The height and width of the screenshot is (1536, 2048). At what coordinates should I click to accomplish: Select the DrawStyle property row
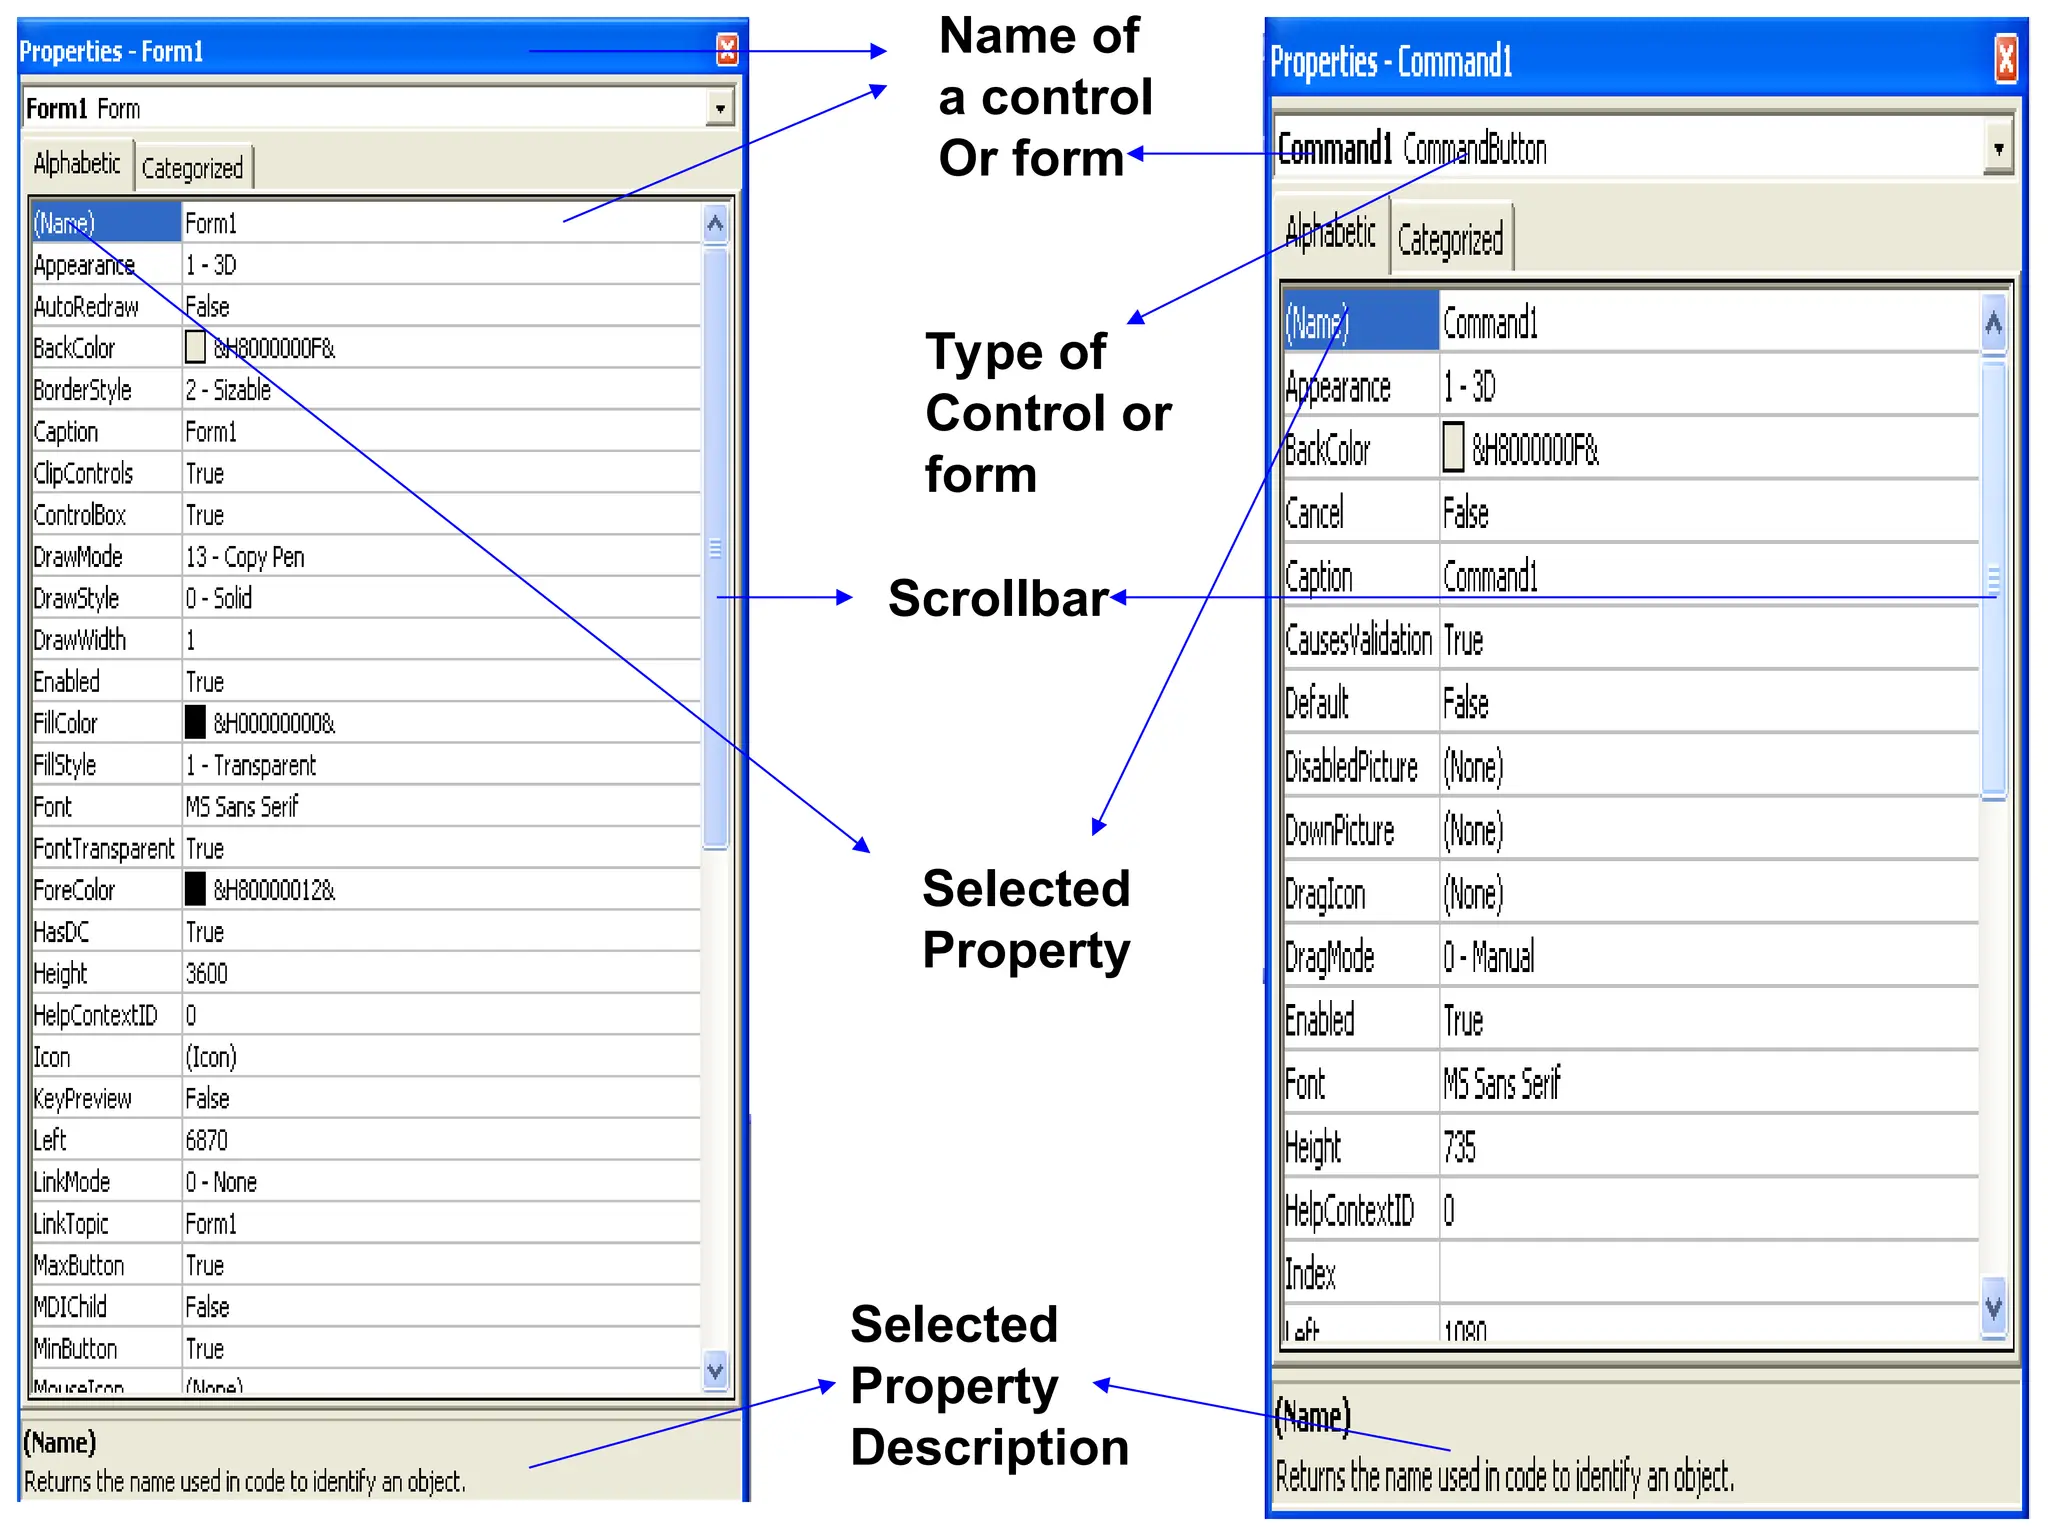click(366, 598)
